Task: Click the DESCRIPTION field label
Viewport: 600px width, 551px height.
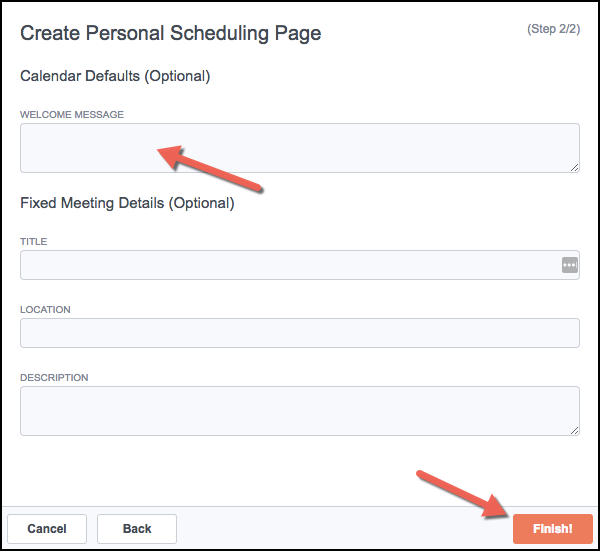Action: tap(54, 378)
